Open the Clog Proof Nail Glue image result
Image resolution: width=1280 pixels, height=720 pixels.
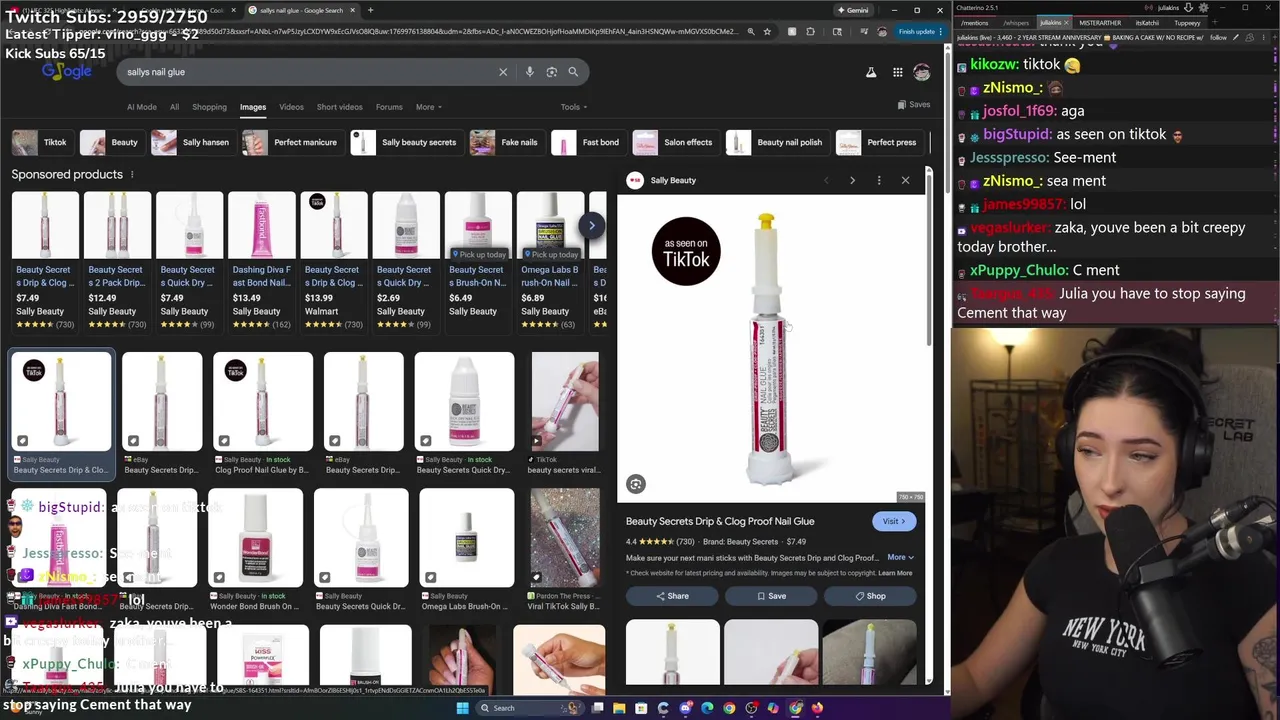[x=263, y=414]
